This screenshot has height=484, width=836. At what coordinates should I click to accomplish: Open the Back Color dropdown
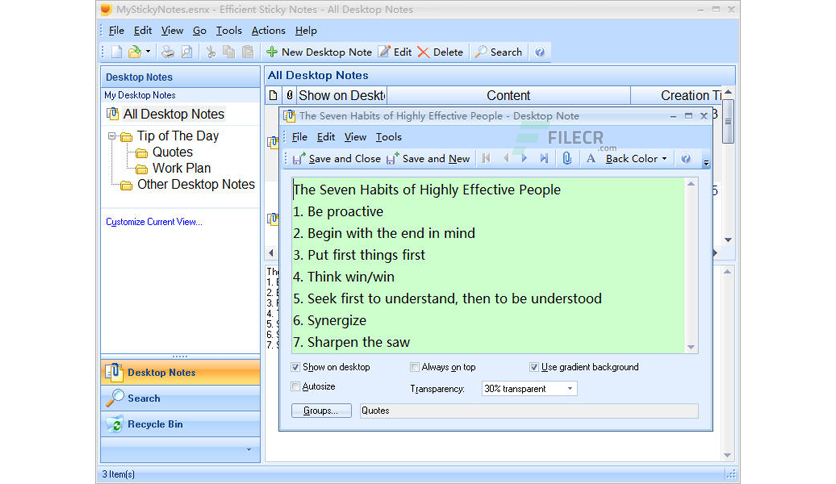pos(636,159)
